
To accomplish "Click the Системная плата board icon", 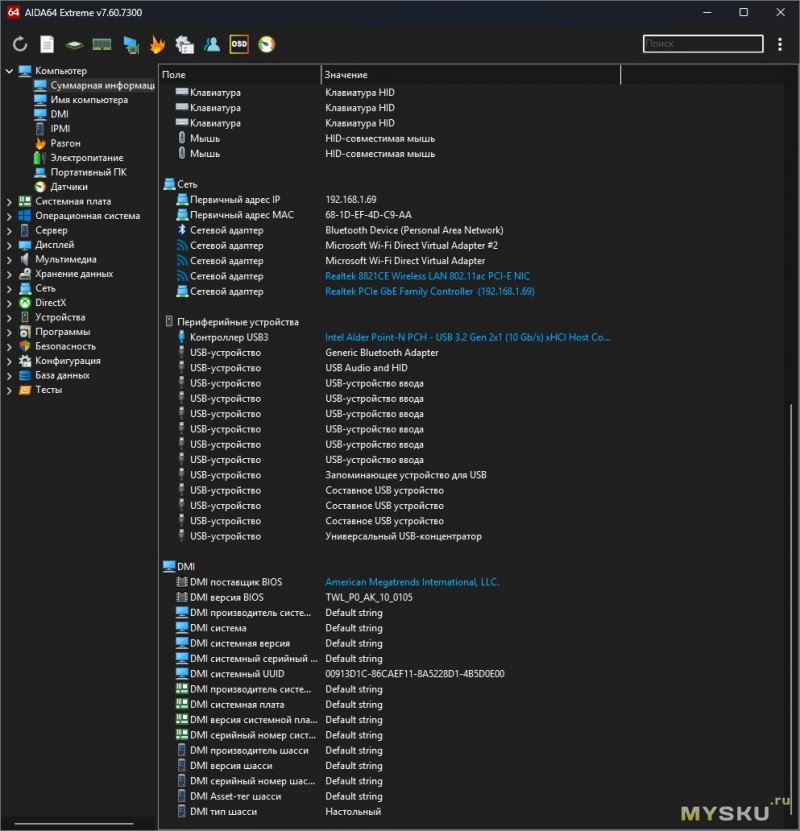I will pyautogui.click(x=25, y=201).
